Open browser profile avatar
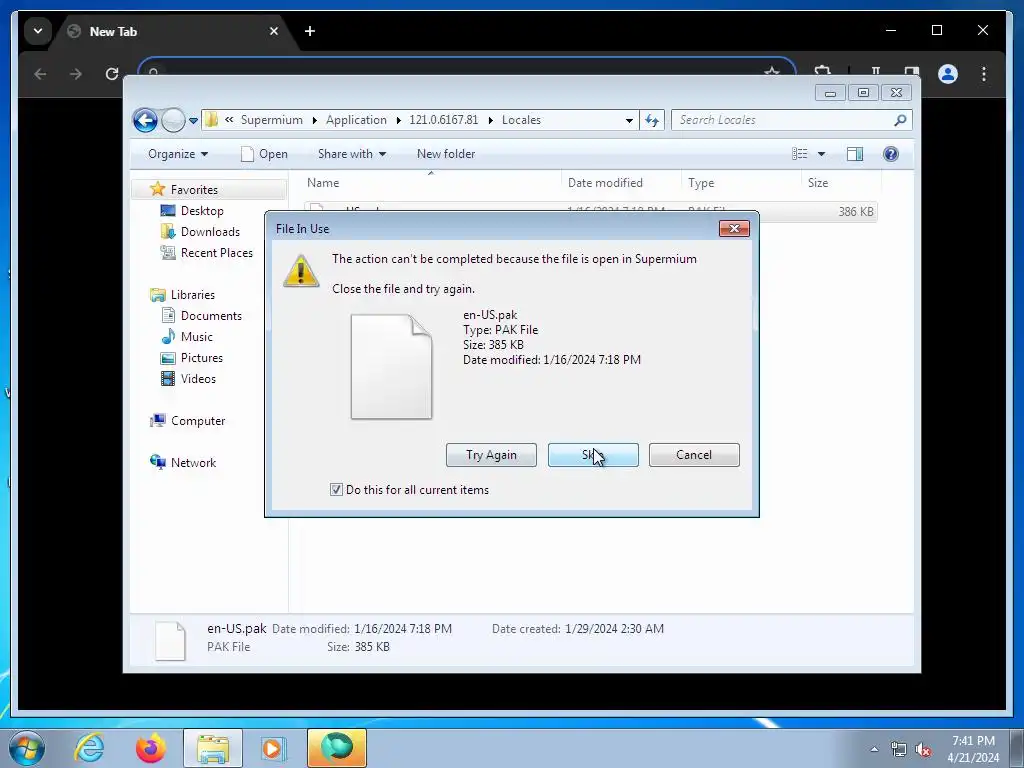This screenshot has height=768, width=1024. click(x=948, y=74)
